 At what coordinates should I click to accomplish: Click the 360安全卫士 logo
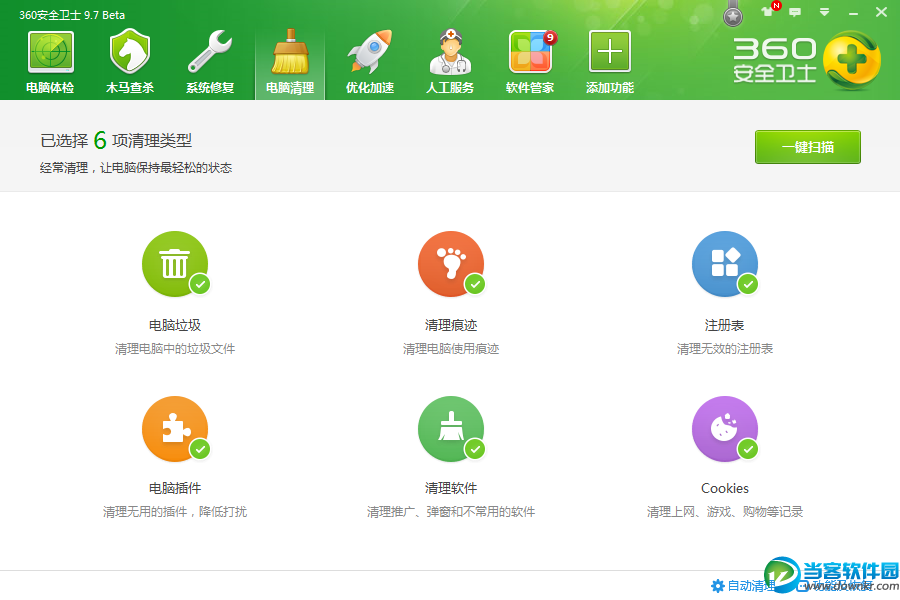tap(806, 60)
